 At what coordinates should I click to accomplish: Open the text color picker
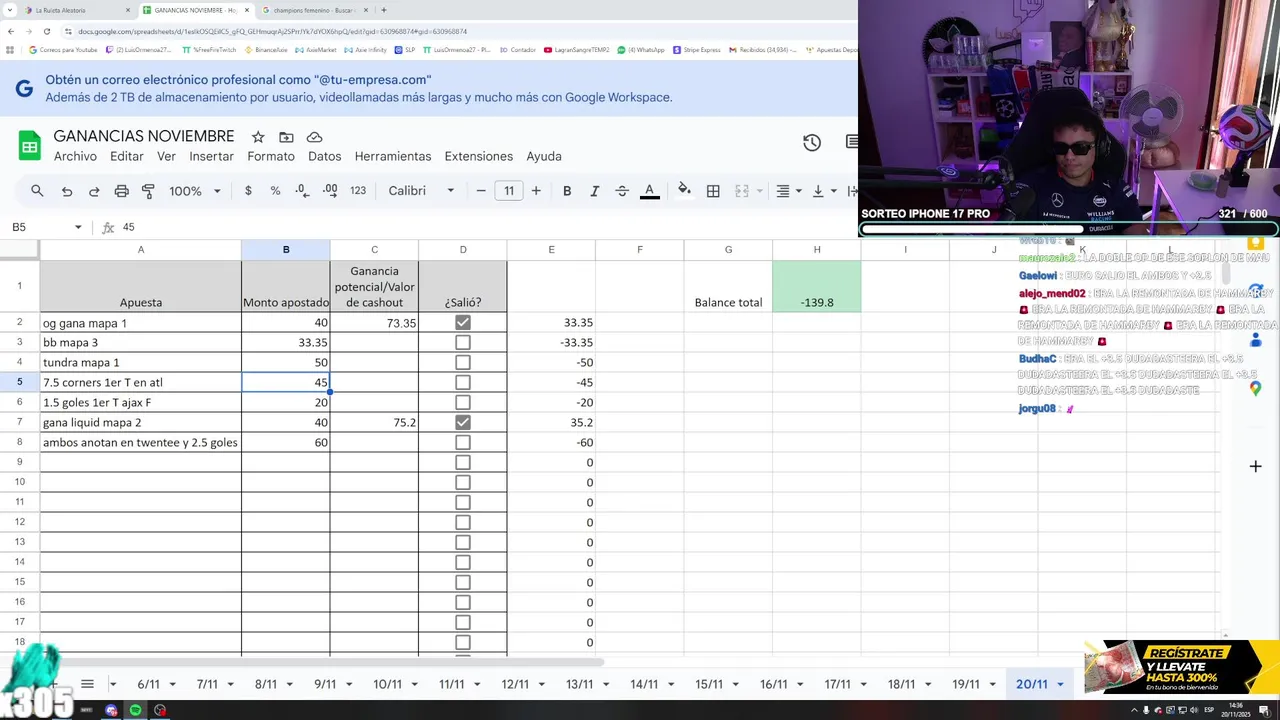[649, 191]
